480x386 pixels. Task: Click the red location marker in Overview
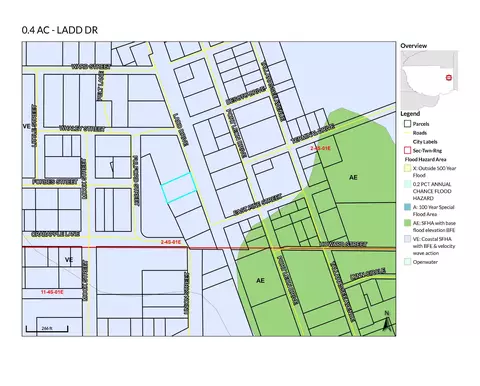[x=449, y=78]
